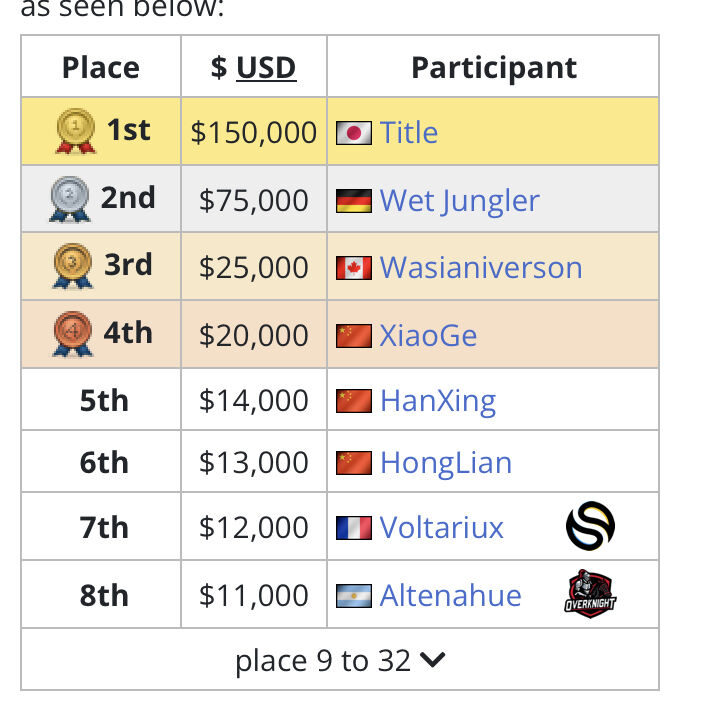The width and height of the screenshot is (702, 707).
Task: Click the Canada flag beside Wasianiverson
Action: pyautogui.click(x=354, y=268)
